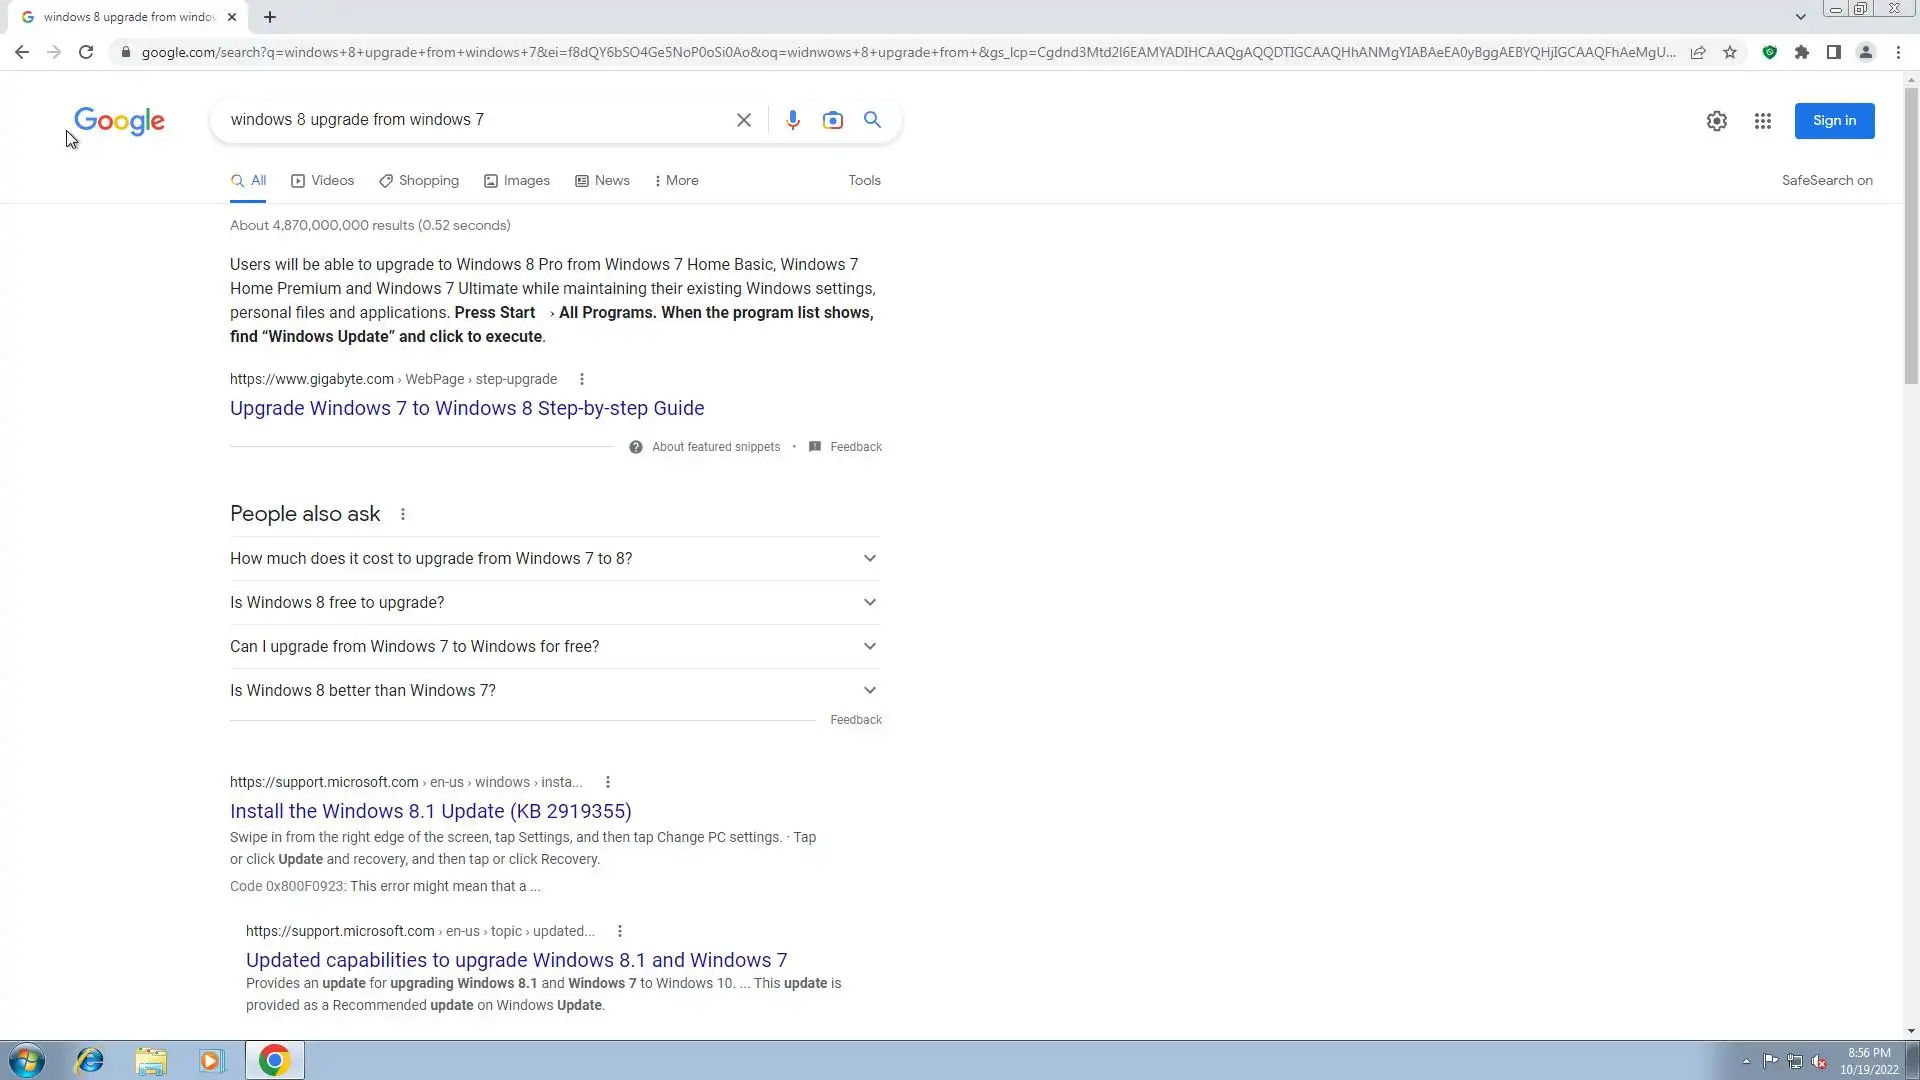1920x1080 pixels.
Task: Open the More search filters dropdown
Action: pyautogui.click(x=676, y=181)
